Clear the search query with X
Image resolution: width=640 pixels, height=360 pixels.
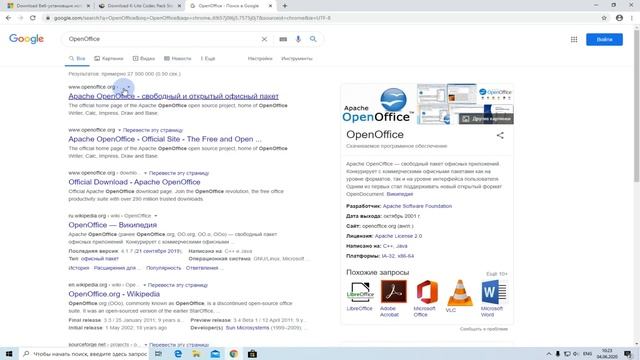pos(264,39)
